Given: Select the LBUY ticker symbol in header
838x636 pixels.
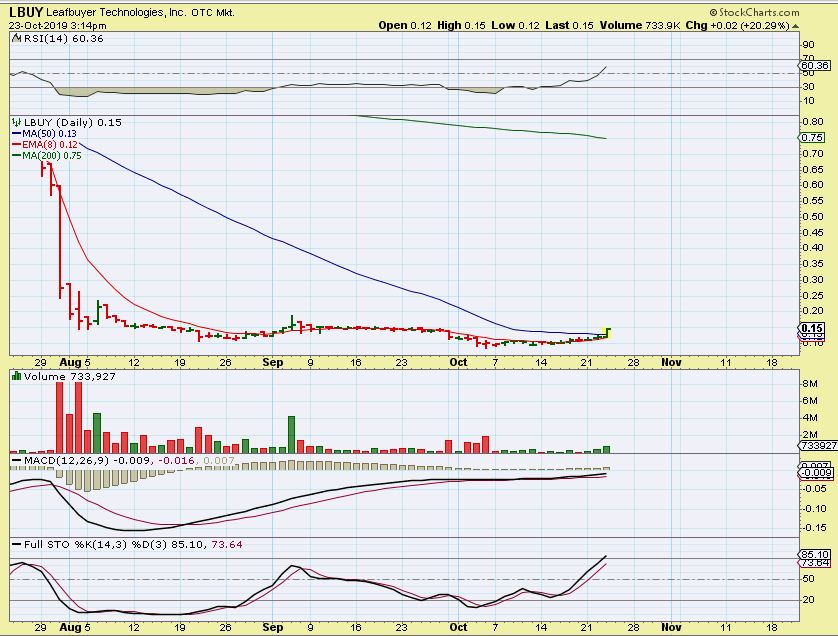Looking at the screenshot, I should (26, 12).
